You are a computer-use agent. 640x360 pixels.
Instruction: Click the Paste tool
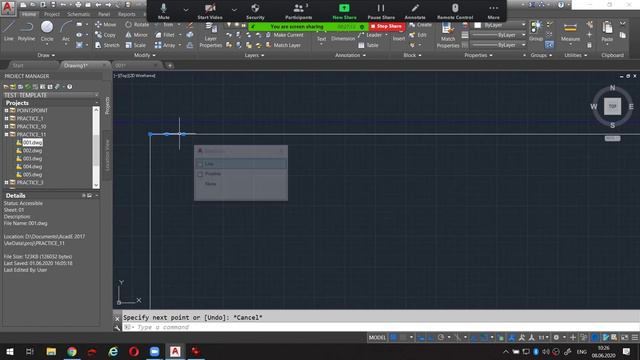click(x=607, y=32)
